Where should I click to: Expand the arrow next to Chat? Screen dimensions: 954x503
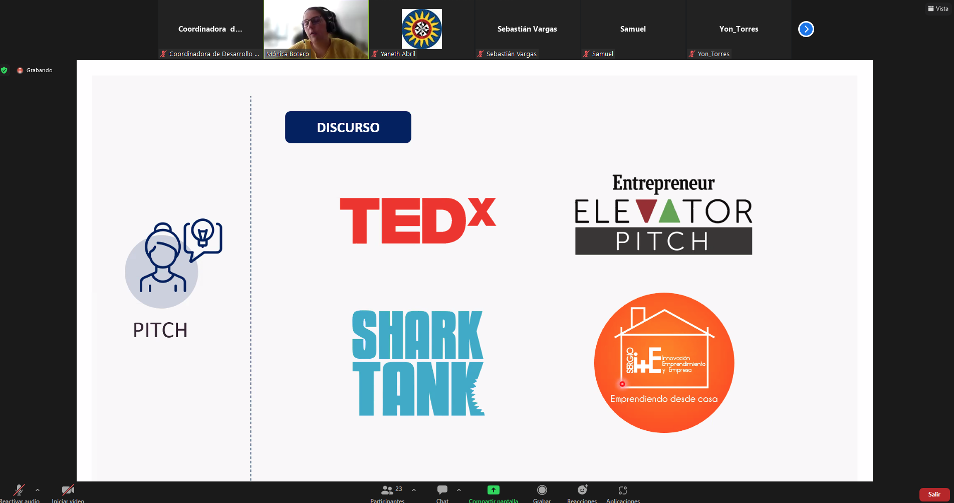point(459,490)
